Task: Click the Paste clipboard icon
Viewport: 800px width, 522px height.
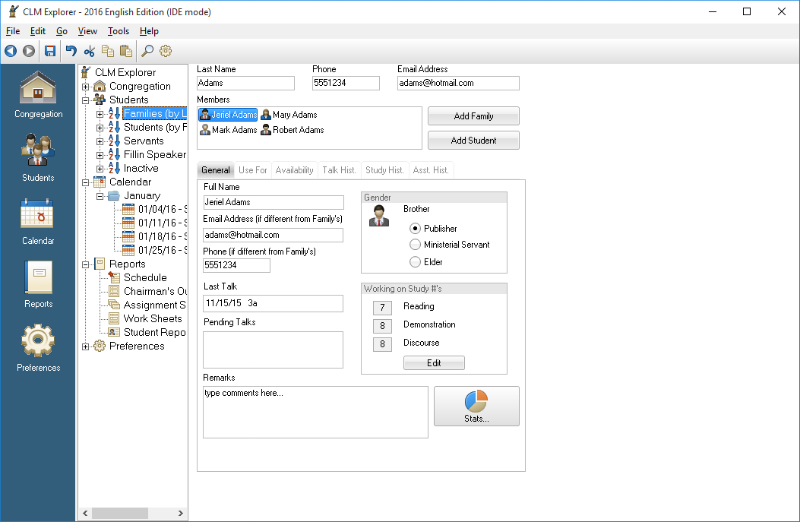Action: (126, 51)
